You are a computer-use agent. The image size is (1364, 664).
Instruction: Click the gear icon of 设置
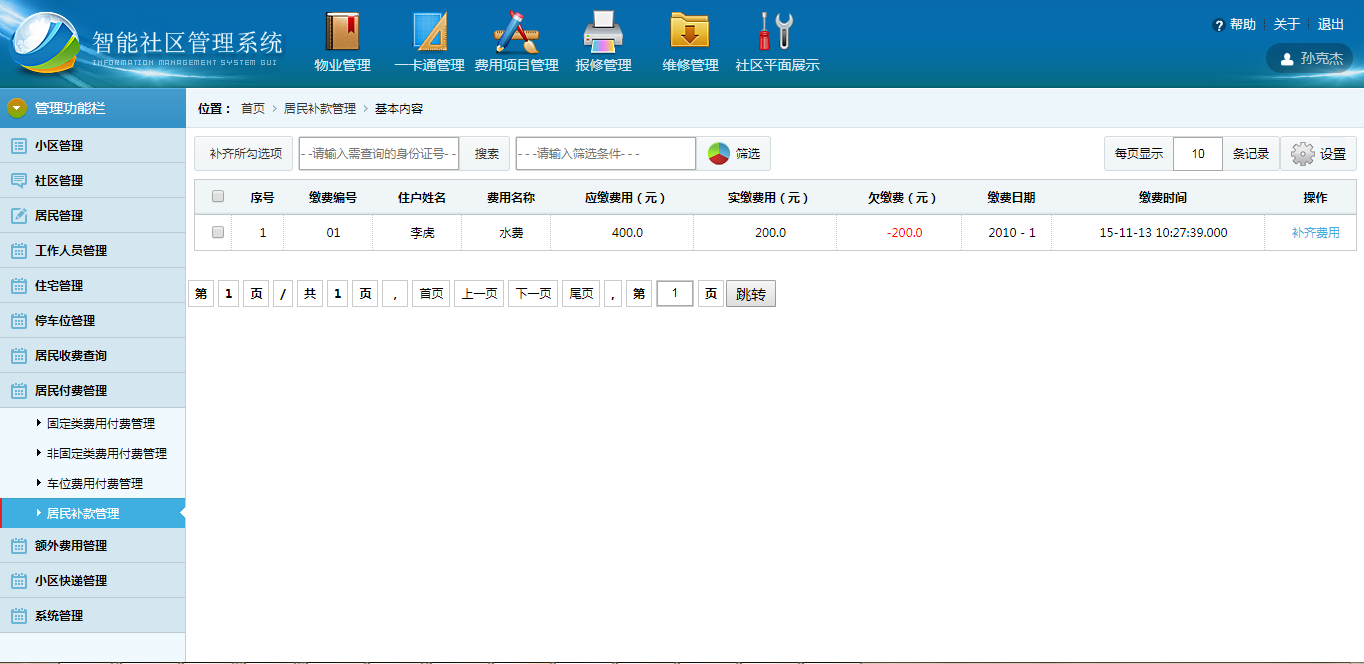click(1302, 154)
